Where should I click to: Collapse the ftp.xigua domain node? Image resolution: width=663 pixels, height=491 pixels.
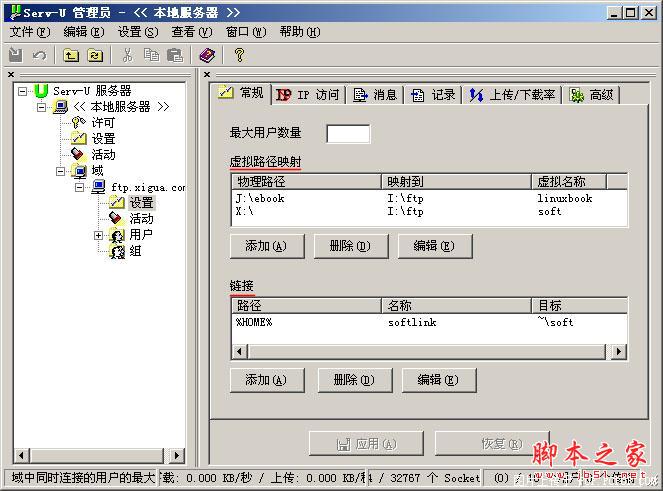[79, 187]
